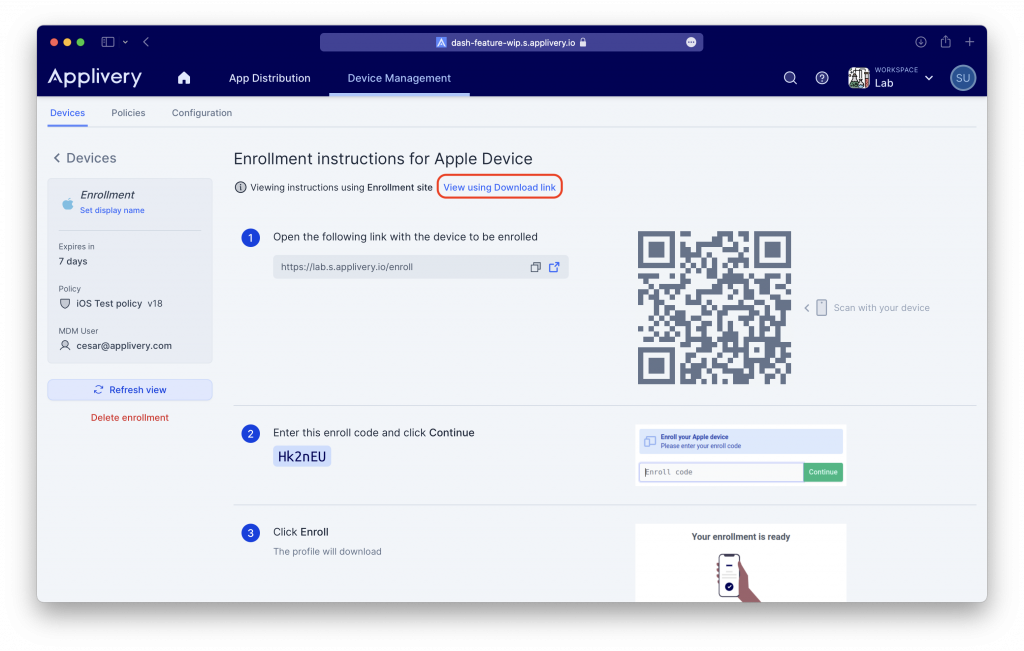Click the enroll code Hk2nEU

[x=302, y=456]
